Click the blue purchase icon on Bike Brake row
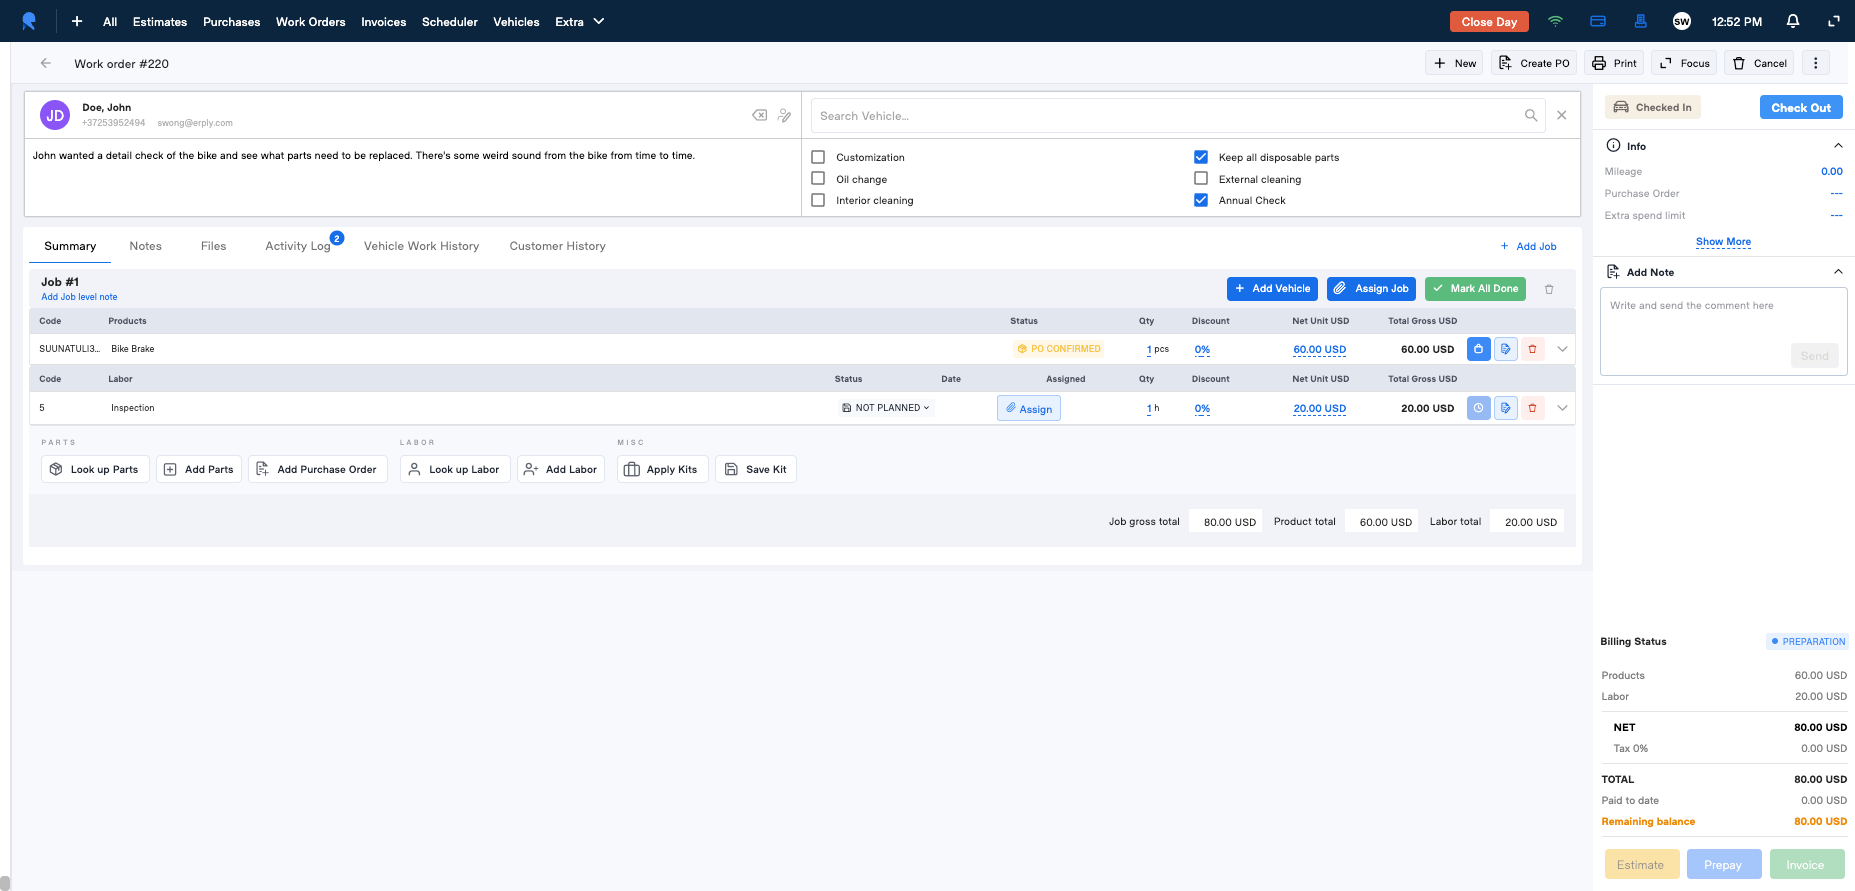This screenshot has height=891, width=1855. [1478, 349]
